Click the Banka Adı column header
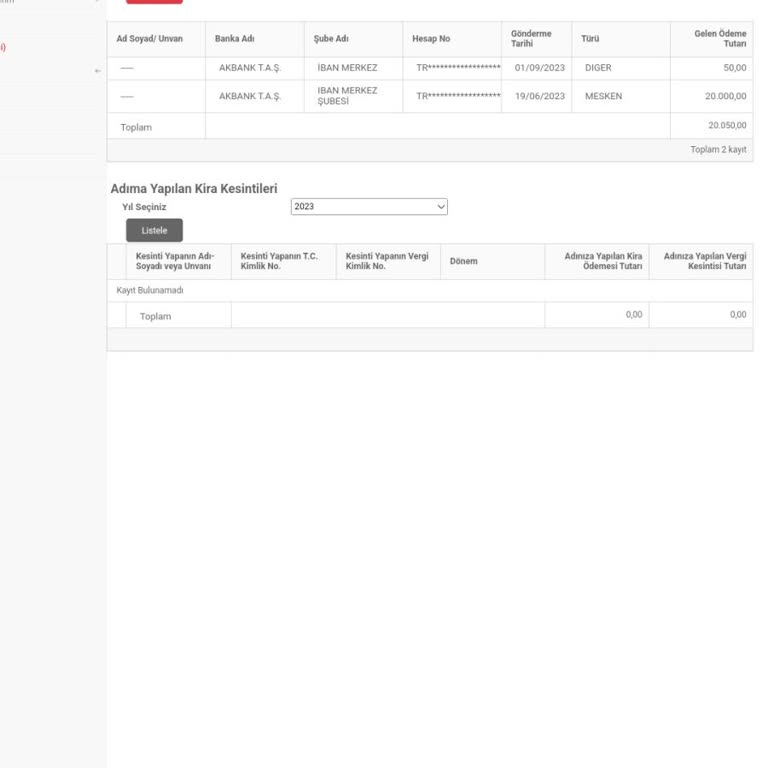The width and height of the screenshot is (768, 768). coord(234,39)
